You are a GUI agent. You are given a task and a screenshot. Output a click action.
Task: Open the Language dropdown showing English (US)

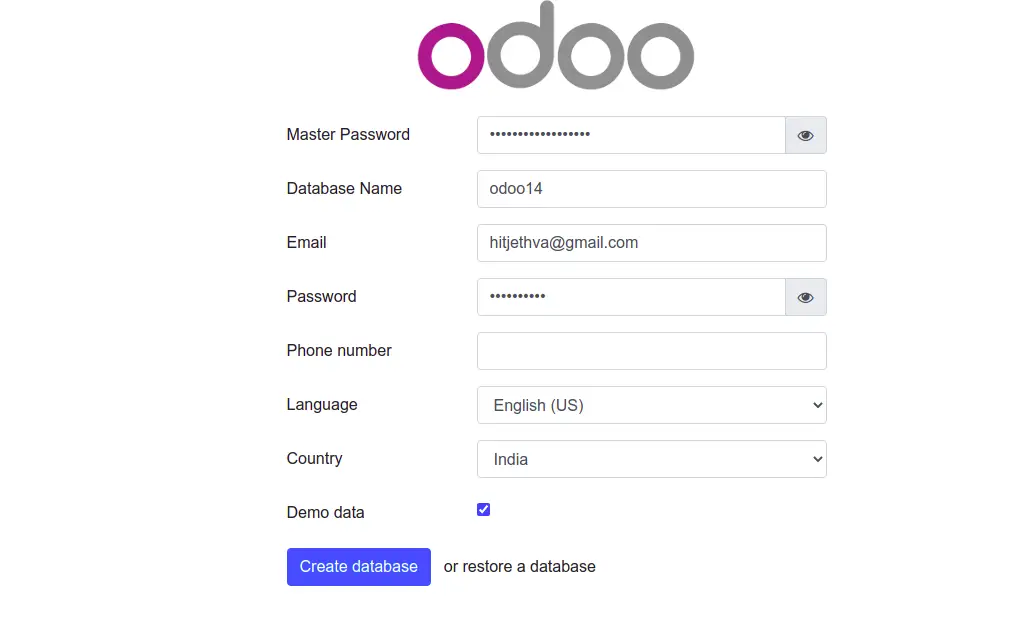[x=651, y=405]
